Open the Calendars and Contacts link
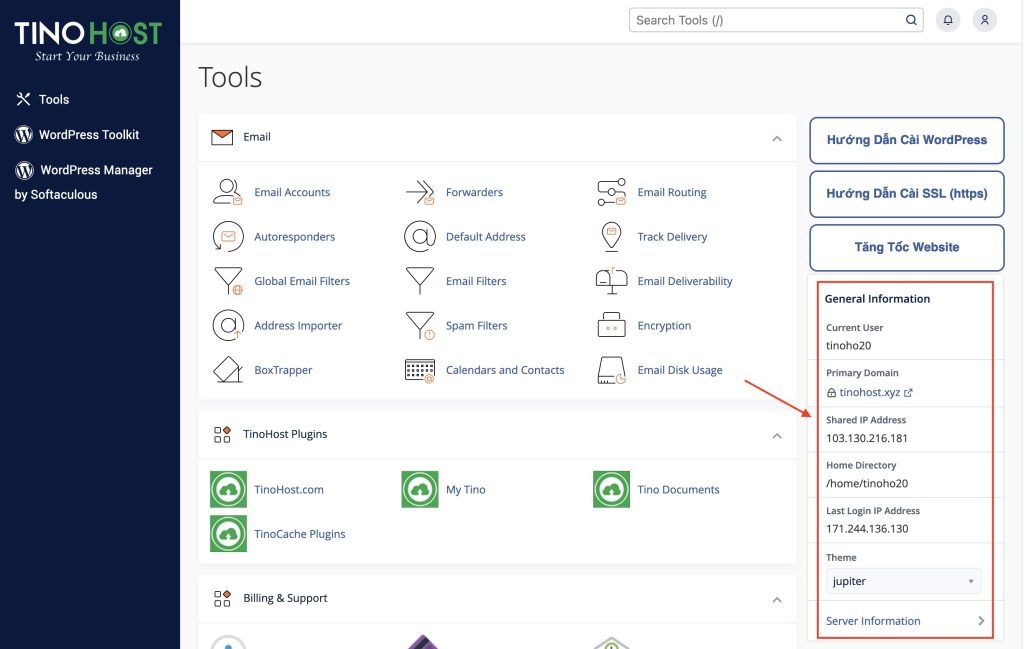 tap(505, 370)
